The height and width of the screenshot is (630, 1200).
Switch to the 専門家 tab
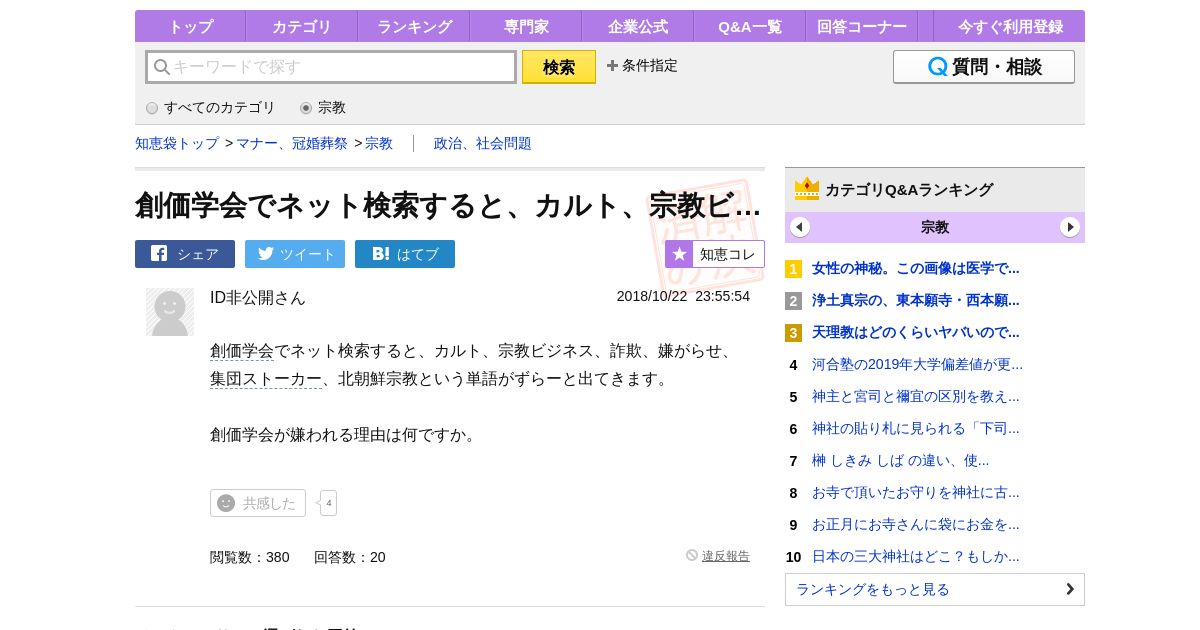pos(525,27)
